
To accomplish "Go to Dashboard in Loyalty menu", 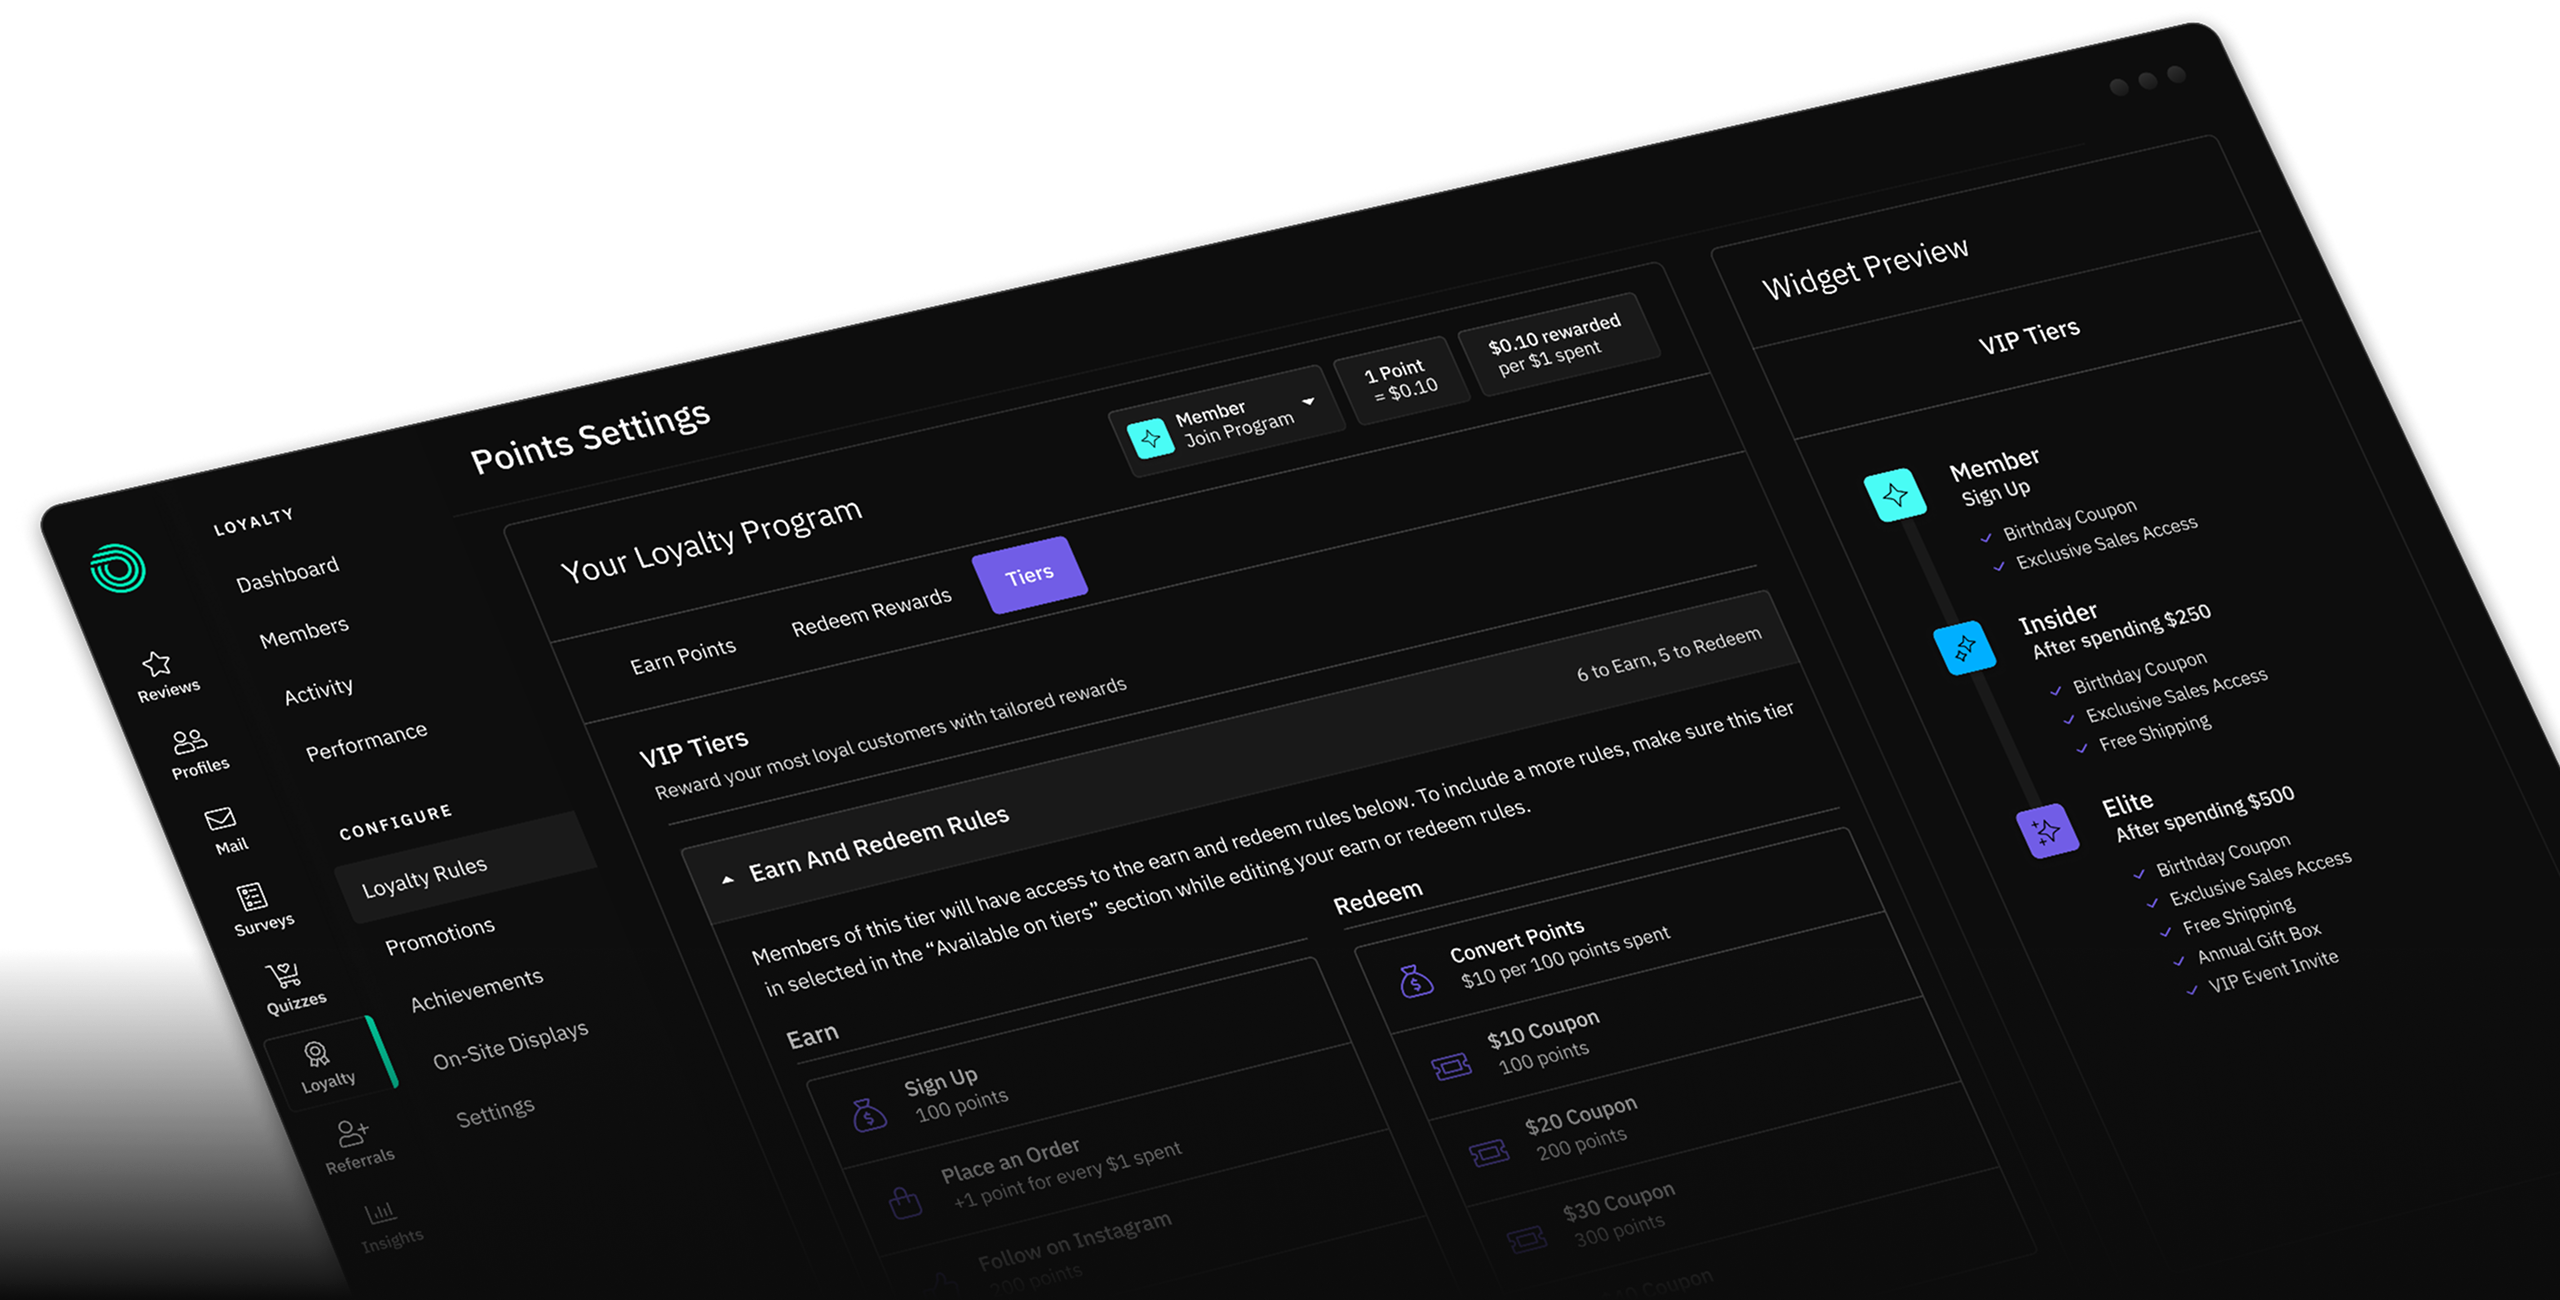I will tap(287, 575).
